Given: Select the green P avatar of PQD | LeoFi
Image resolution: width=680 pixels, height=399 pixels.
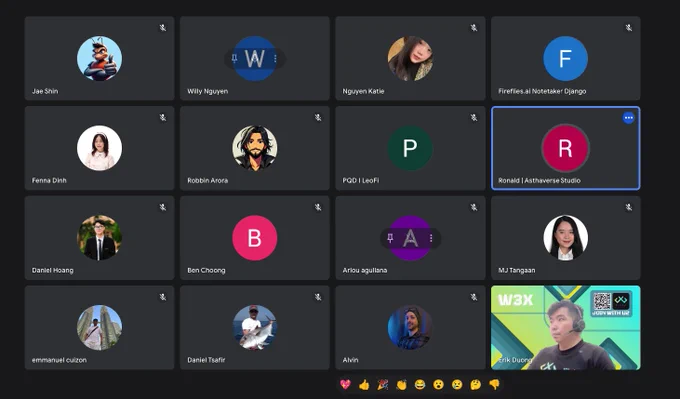Looking at the screenshot, I should click(x=410, y=148).
